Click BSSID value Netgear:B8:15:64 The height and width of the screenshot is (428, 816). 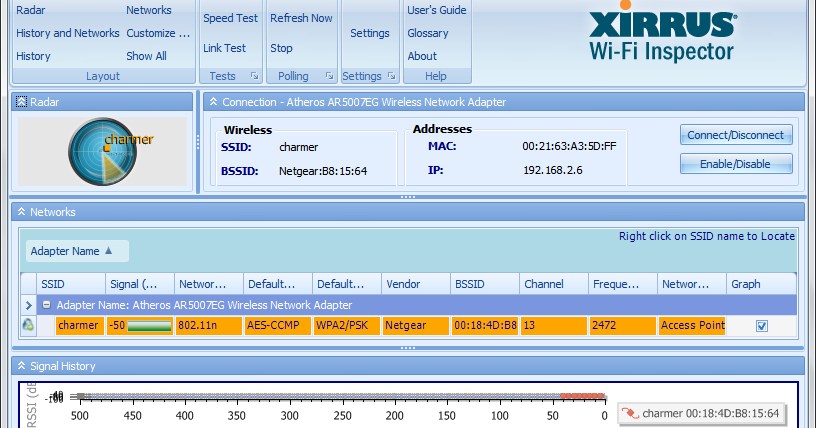tap(323, 171)
